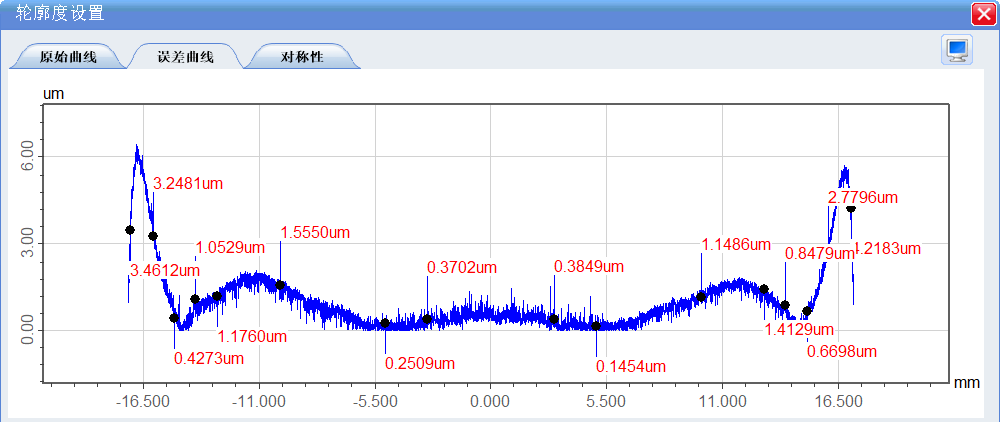
Task: Click the monitor display icon
Action: coord(957,50)
